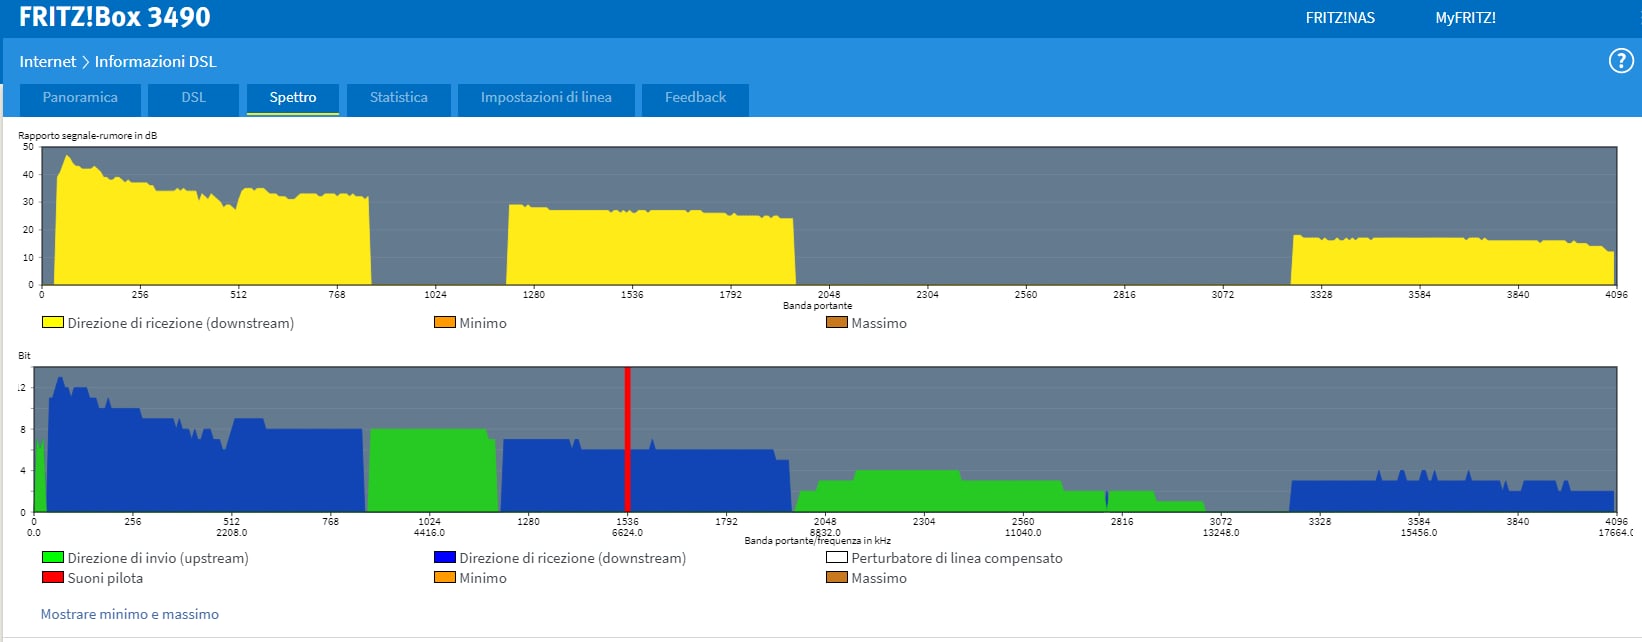Click Mostrare minimo e massimo link
The height and width of the screenshot is (642, 1642).
[x=129, y=614]
